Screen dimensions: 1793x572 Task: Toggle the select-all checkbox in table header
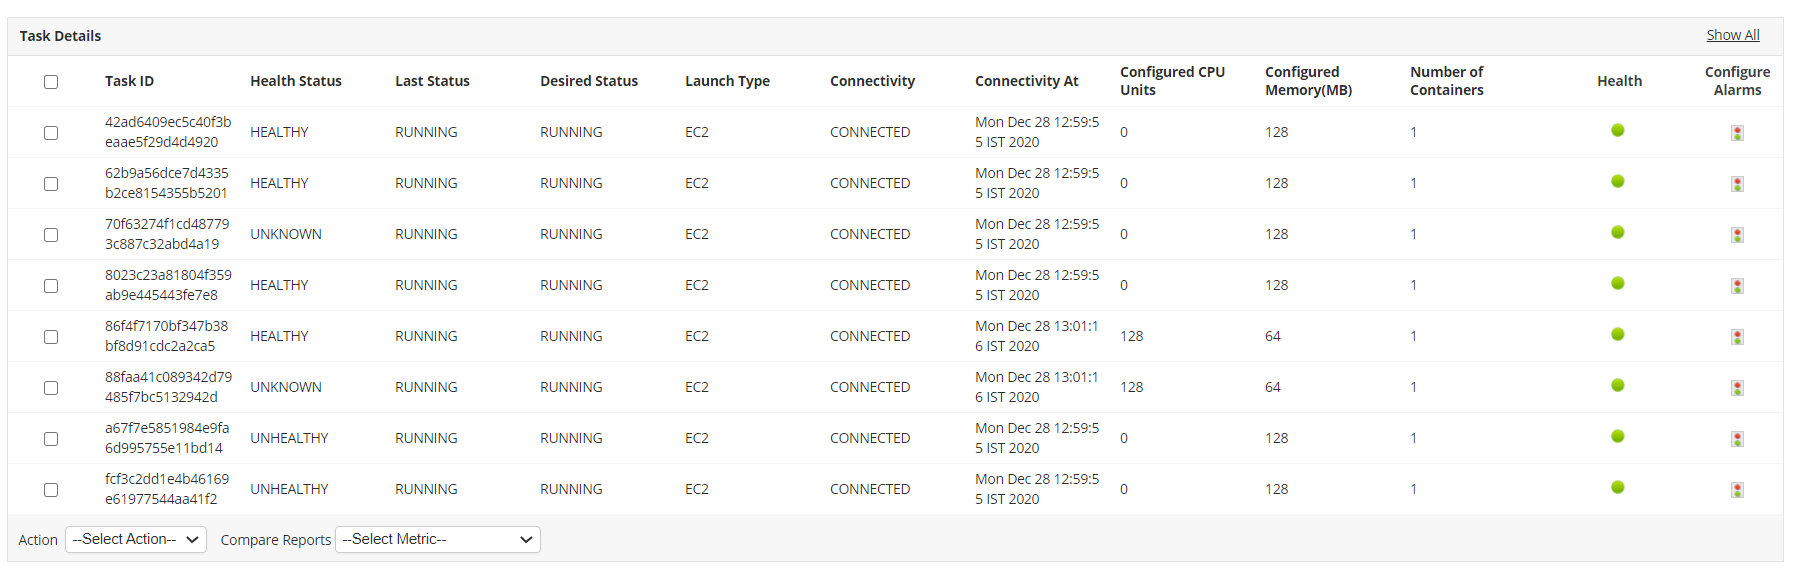[x=51, y=82]
